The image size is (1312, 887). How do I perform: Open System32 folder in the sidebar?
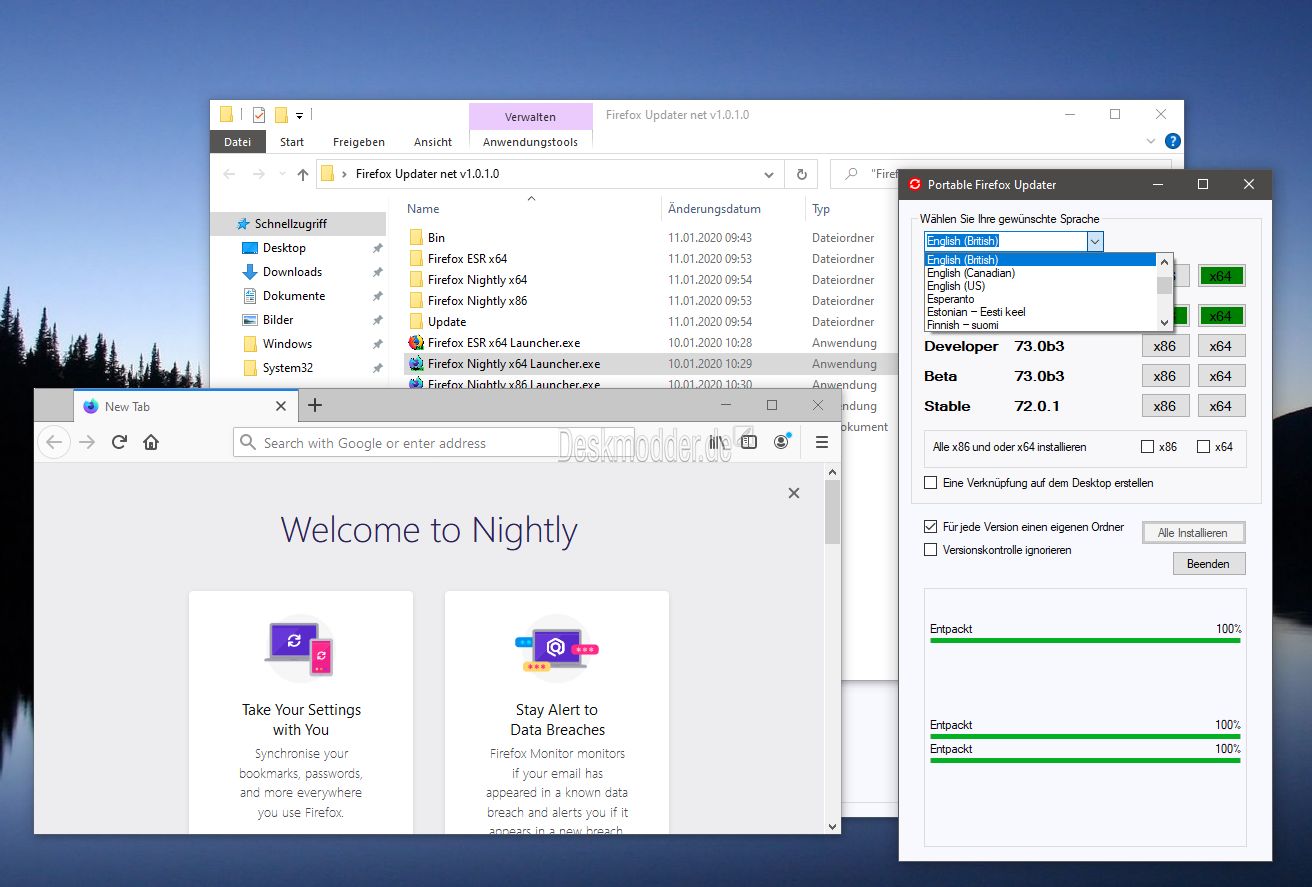click(x=288, y=368)
